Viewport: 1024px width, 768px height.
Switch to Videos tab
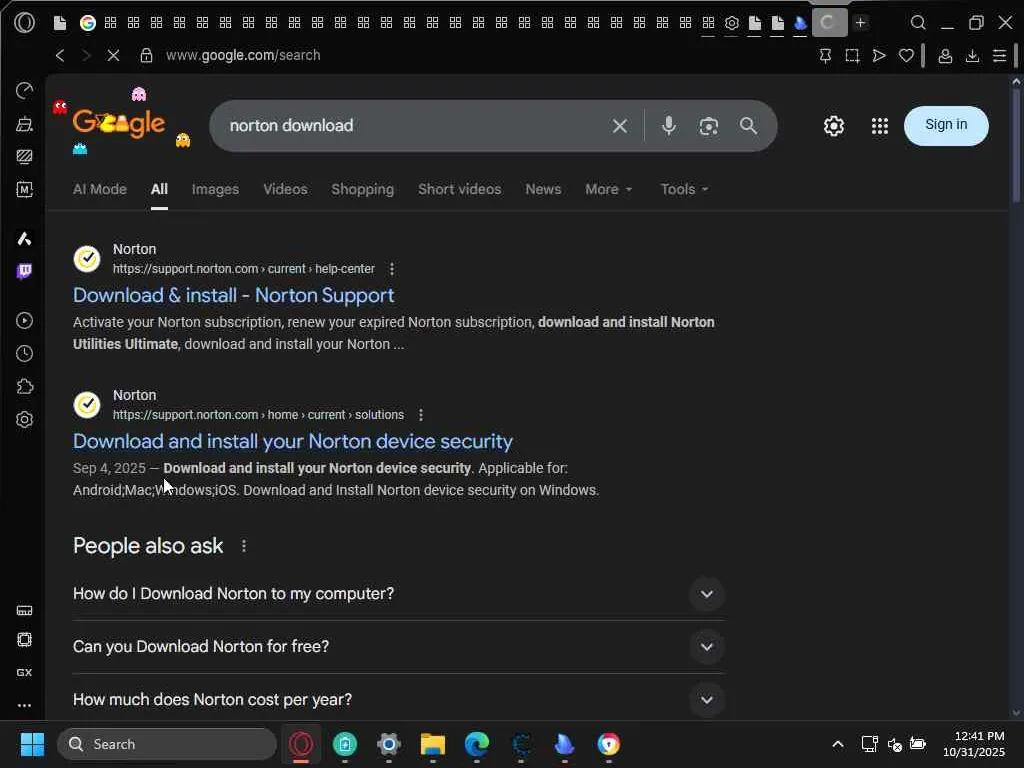(285, 189)
